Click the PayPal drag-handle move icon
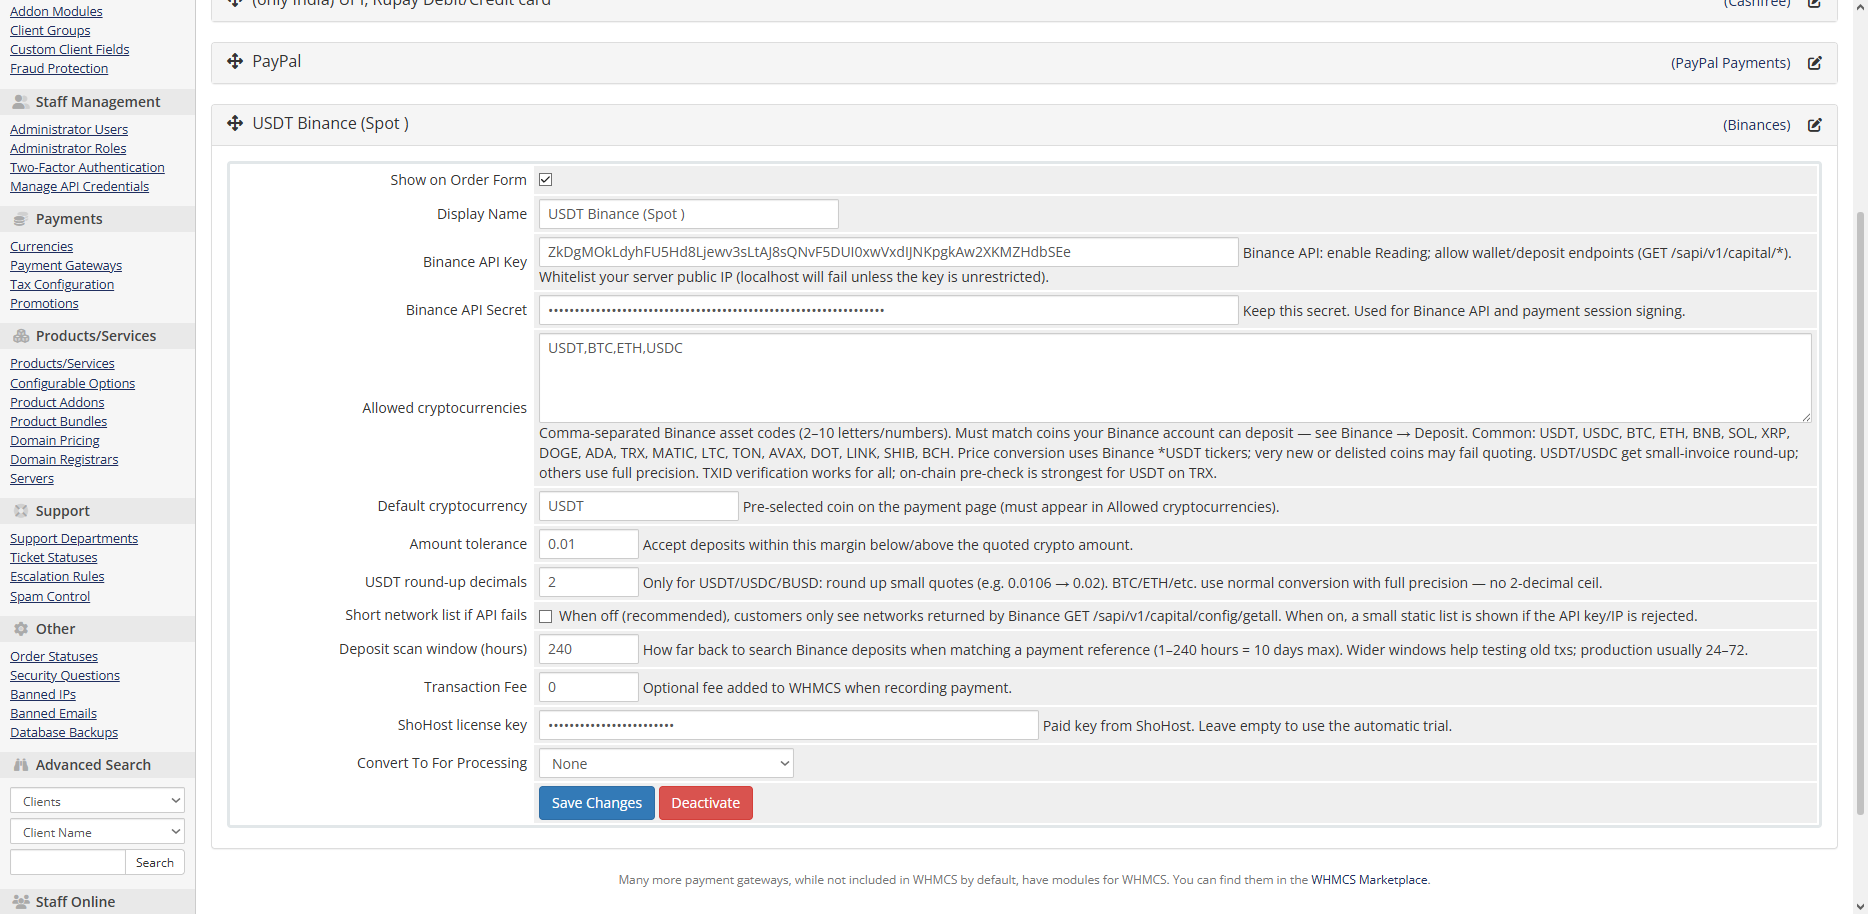This screenshot has width=1868, height=914. (x=235, y=61)
